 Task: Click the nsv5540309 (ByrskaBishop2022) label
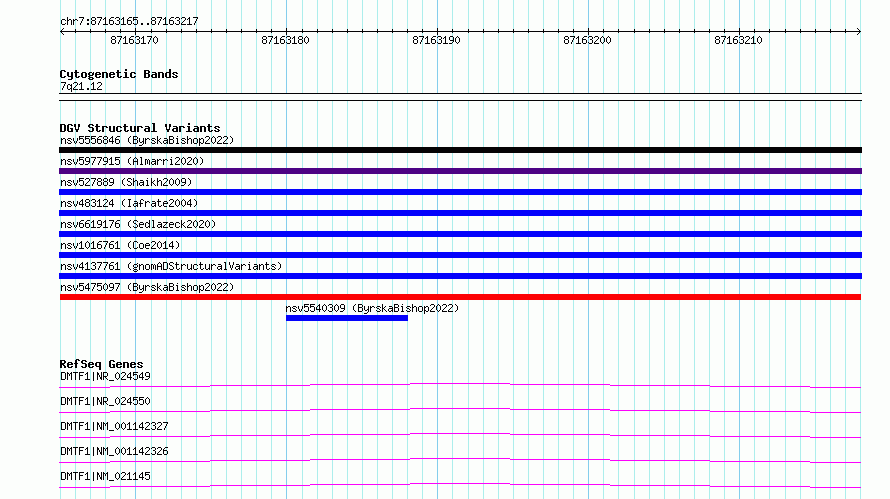(372, 308)
